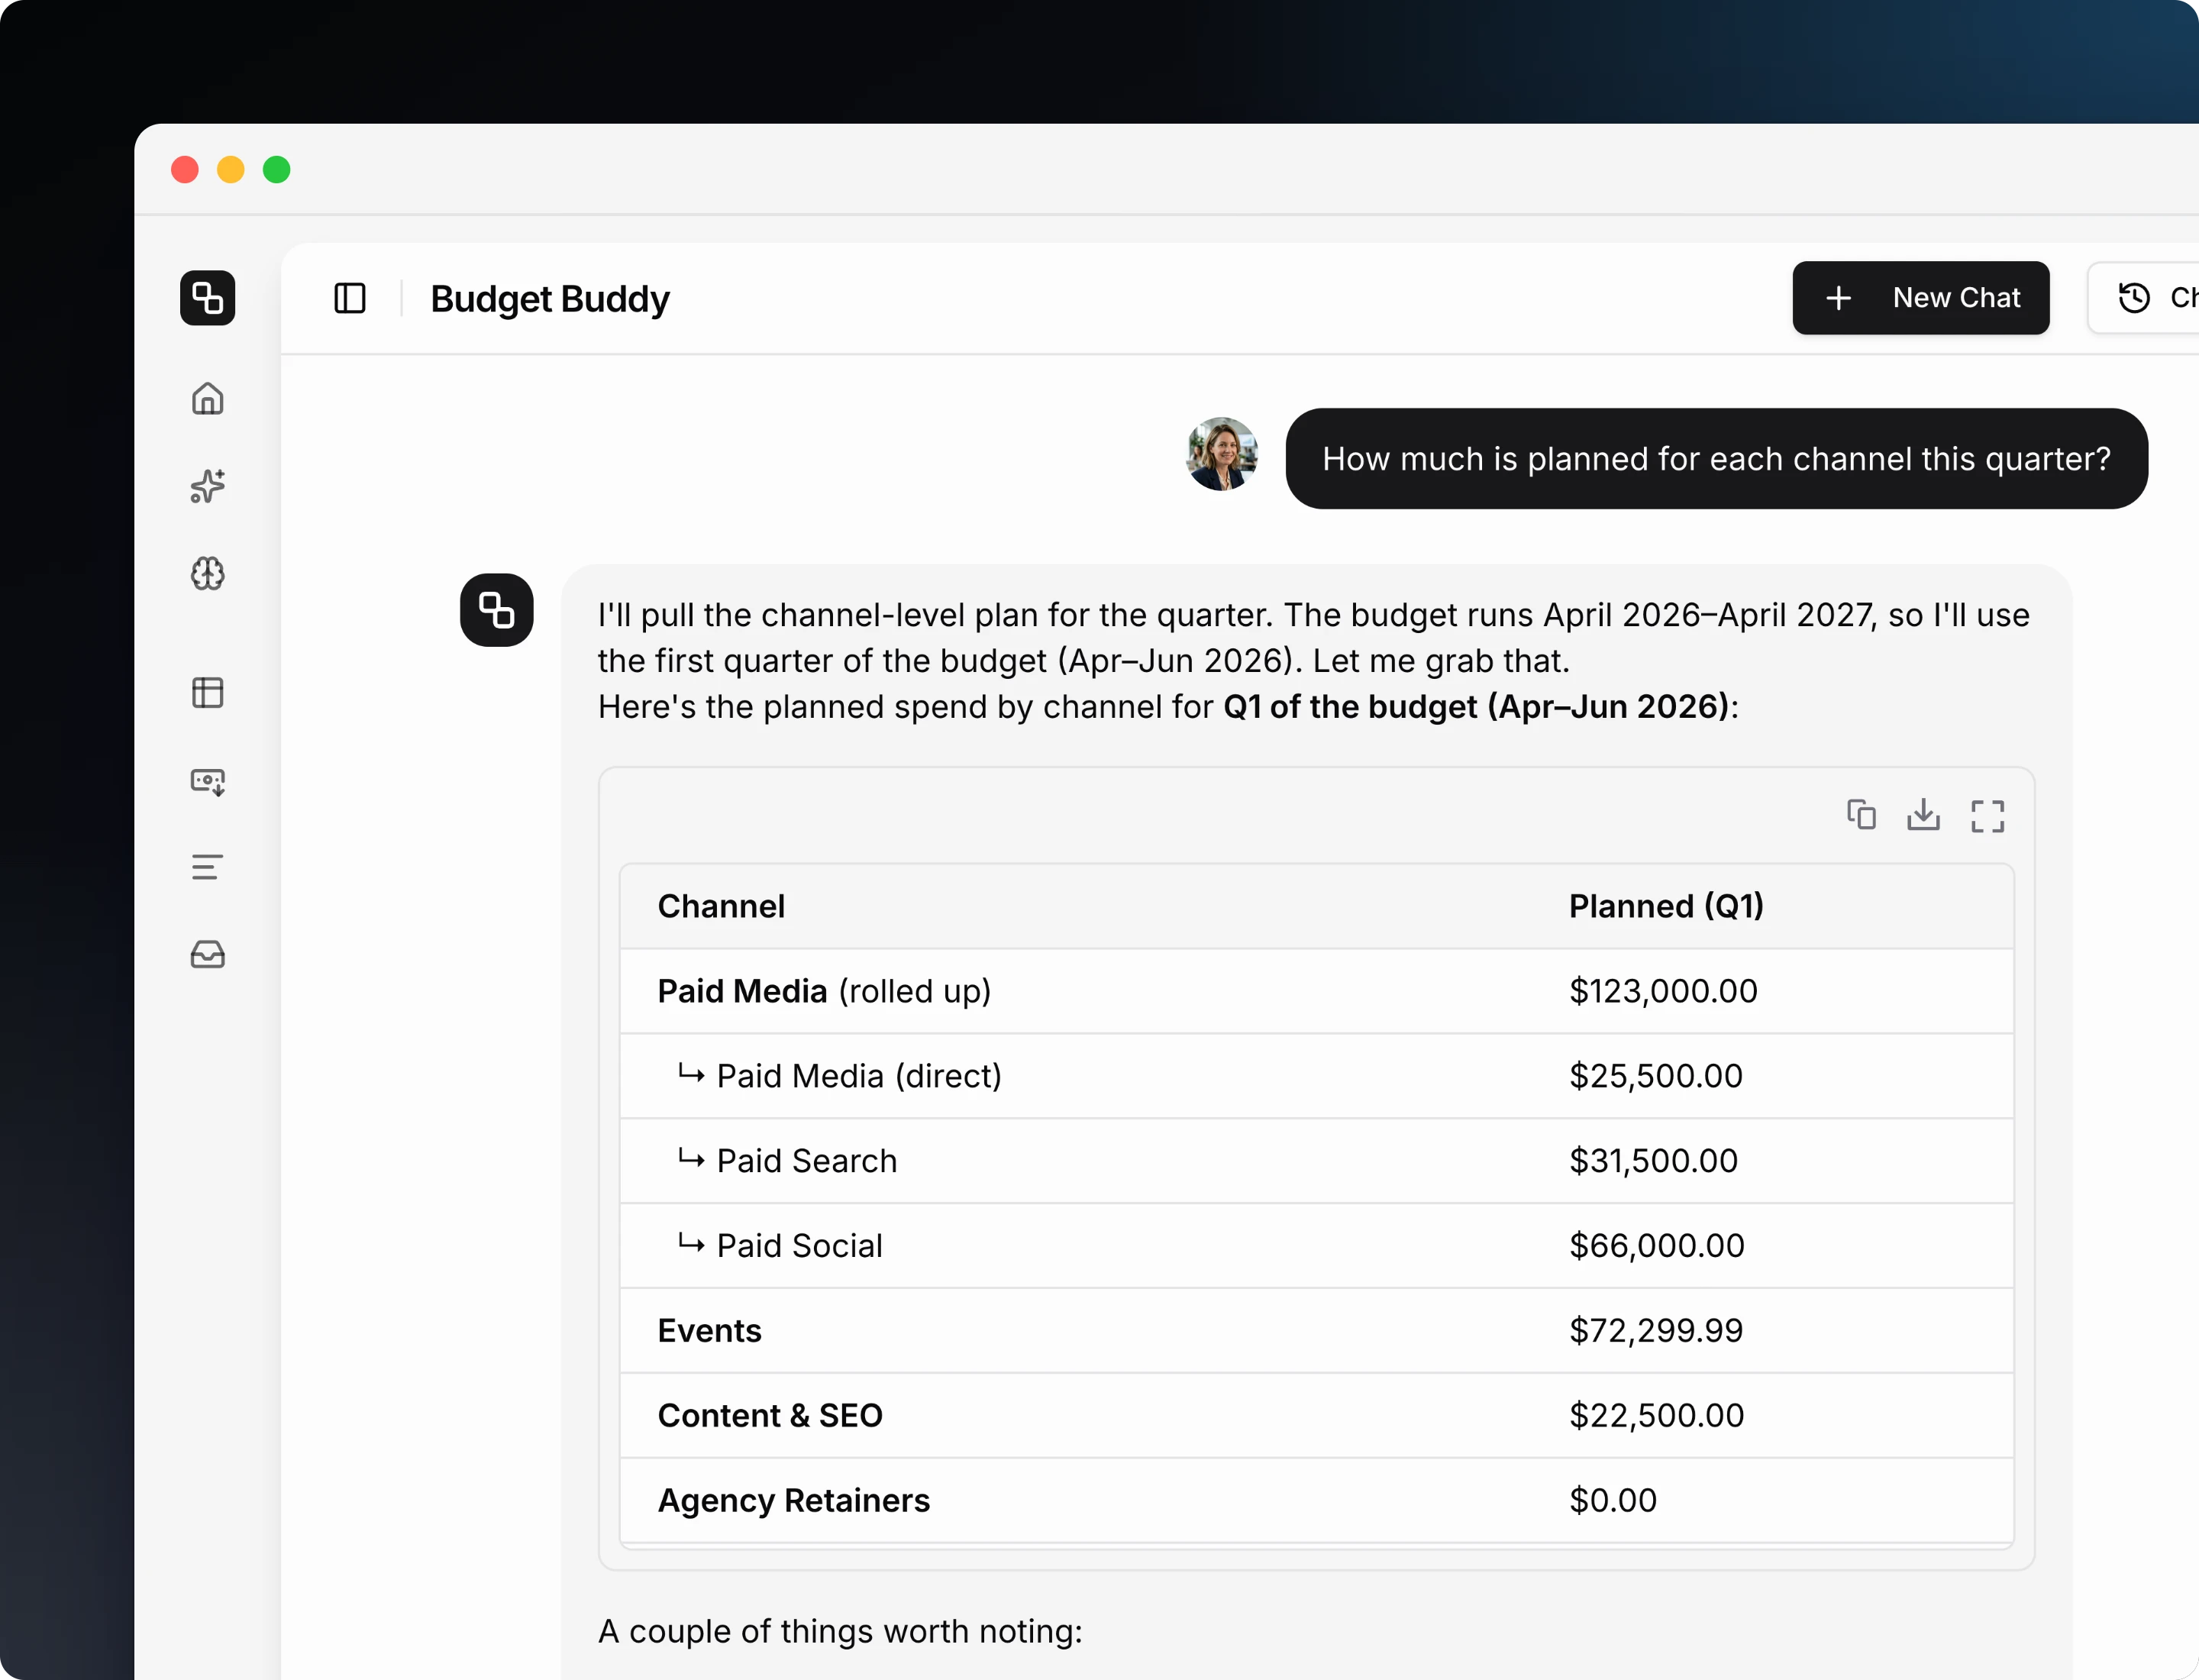
Task: Open the text lines icon in sidebar
Action: (x=207, y=867)
